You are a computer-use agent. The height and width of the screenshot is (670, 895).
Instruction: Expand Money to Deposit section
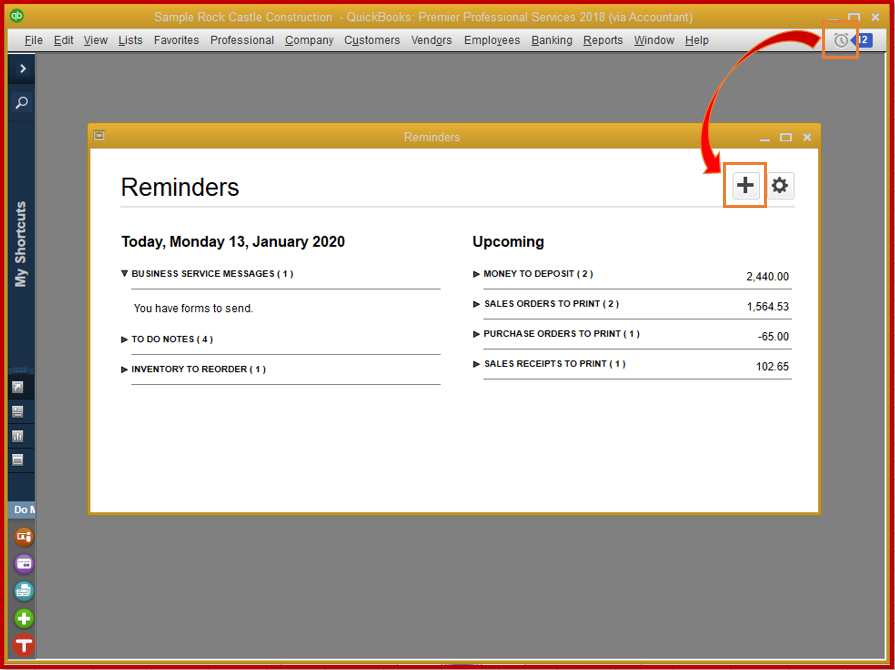[x=476, y=275]
